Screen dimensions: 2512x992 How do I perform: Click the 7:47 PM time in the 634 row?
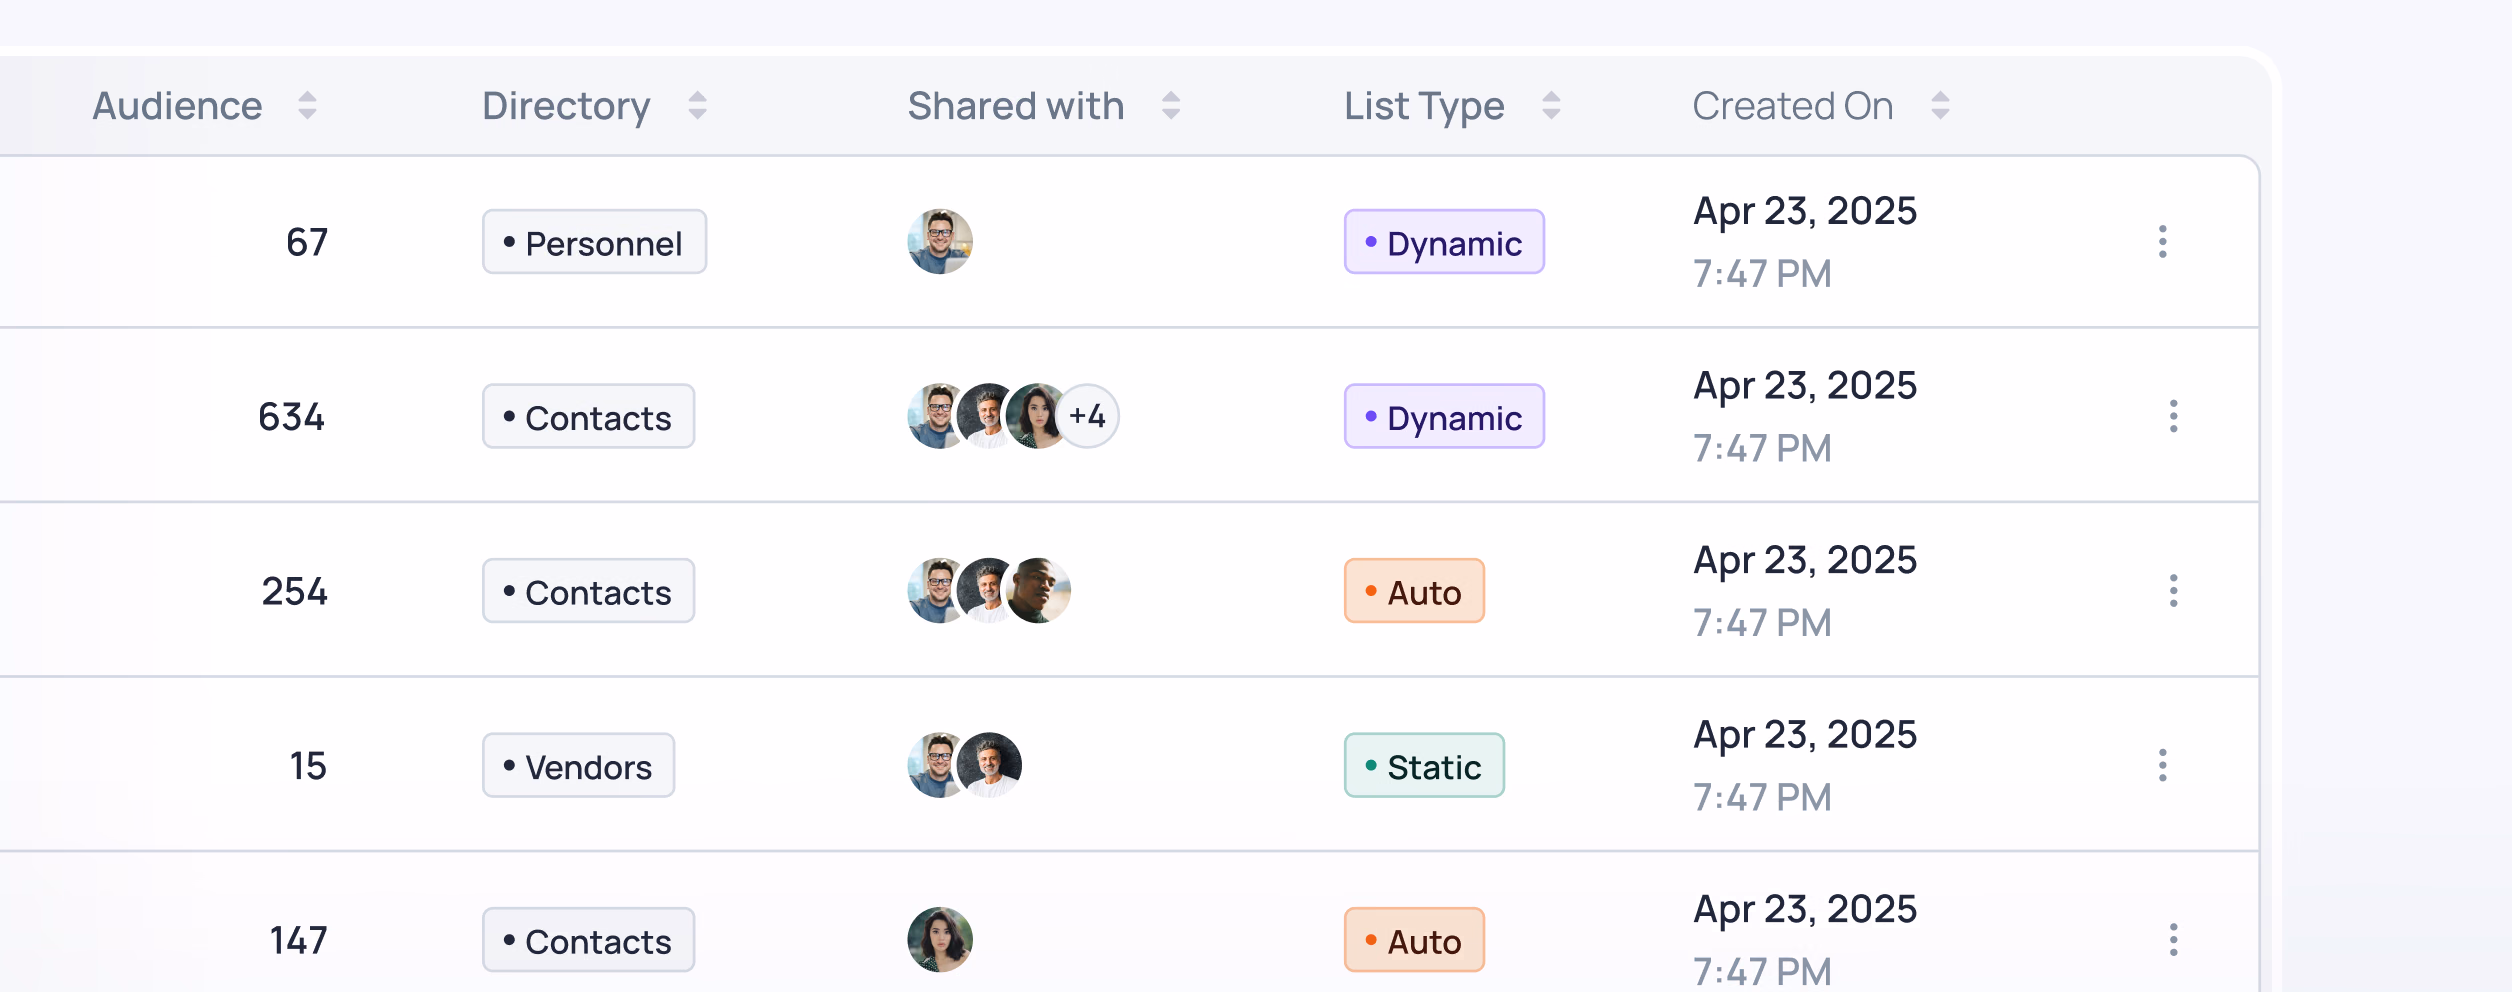pos(1762,449)
